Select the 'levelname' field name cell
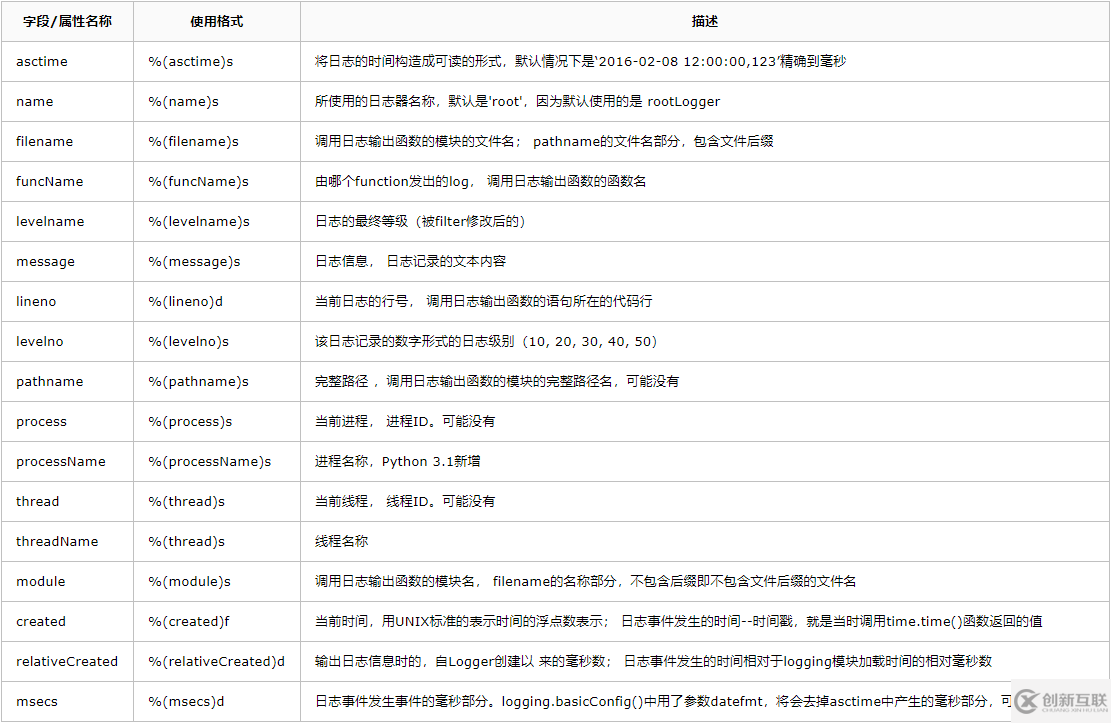Image resolution: width=1111 pixels, height=723 pixels. click(67, 222)
